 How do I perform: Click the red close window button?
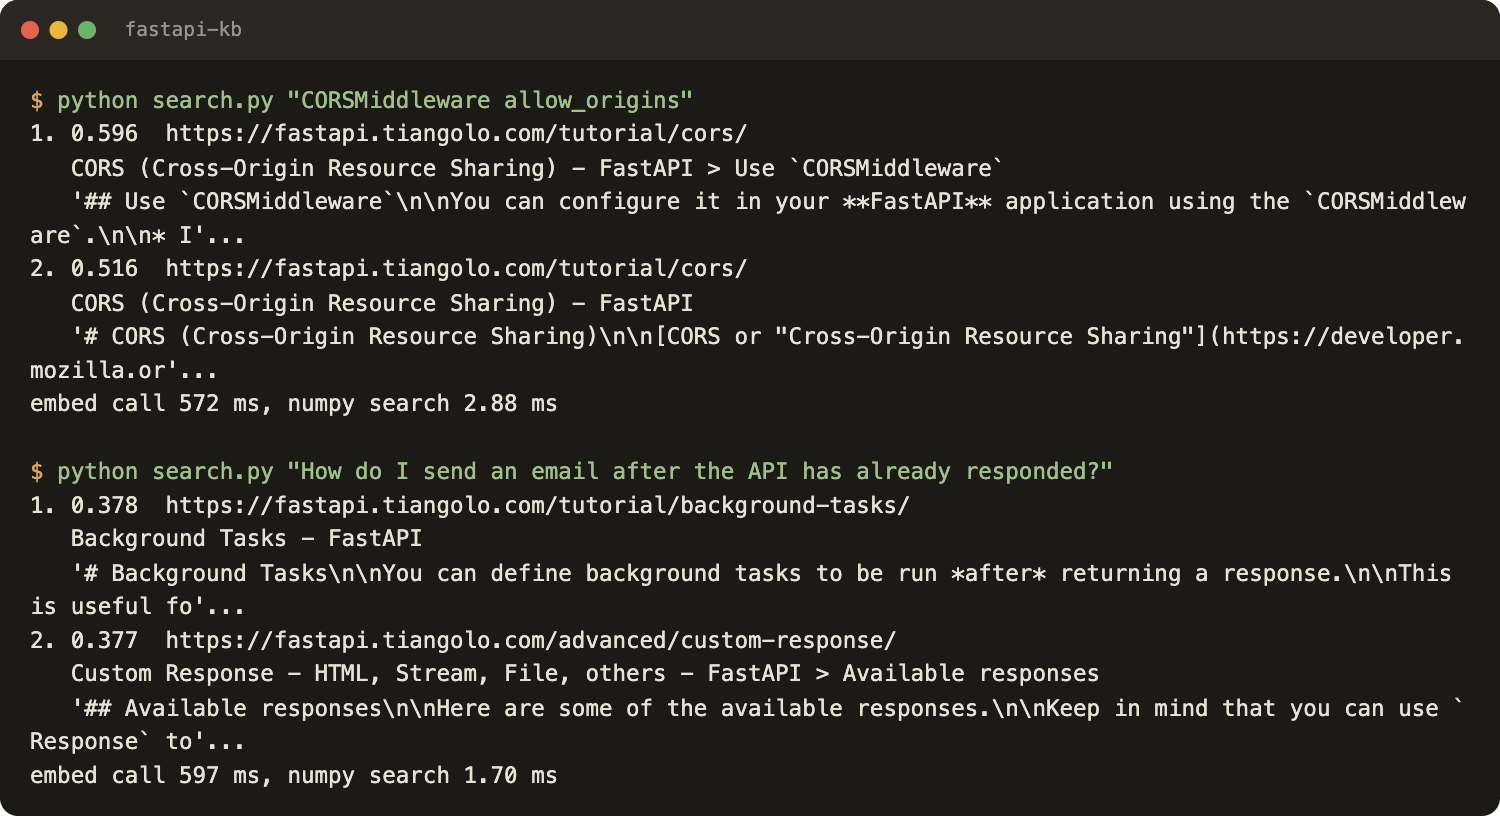click(30, 30)
